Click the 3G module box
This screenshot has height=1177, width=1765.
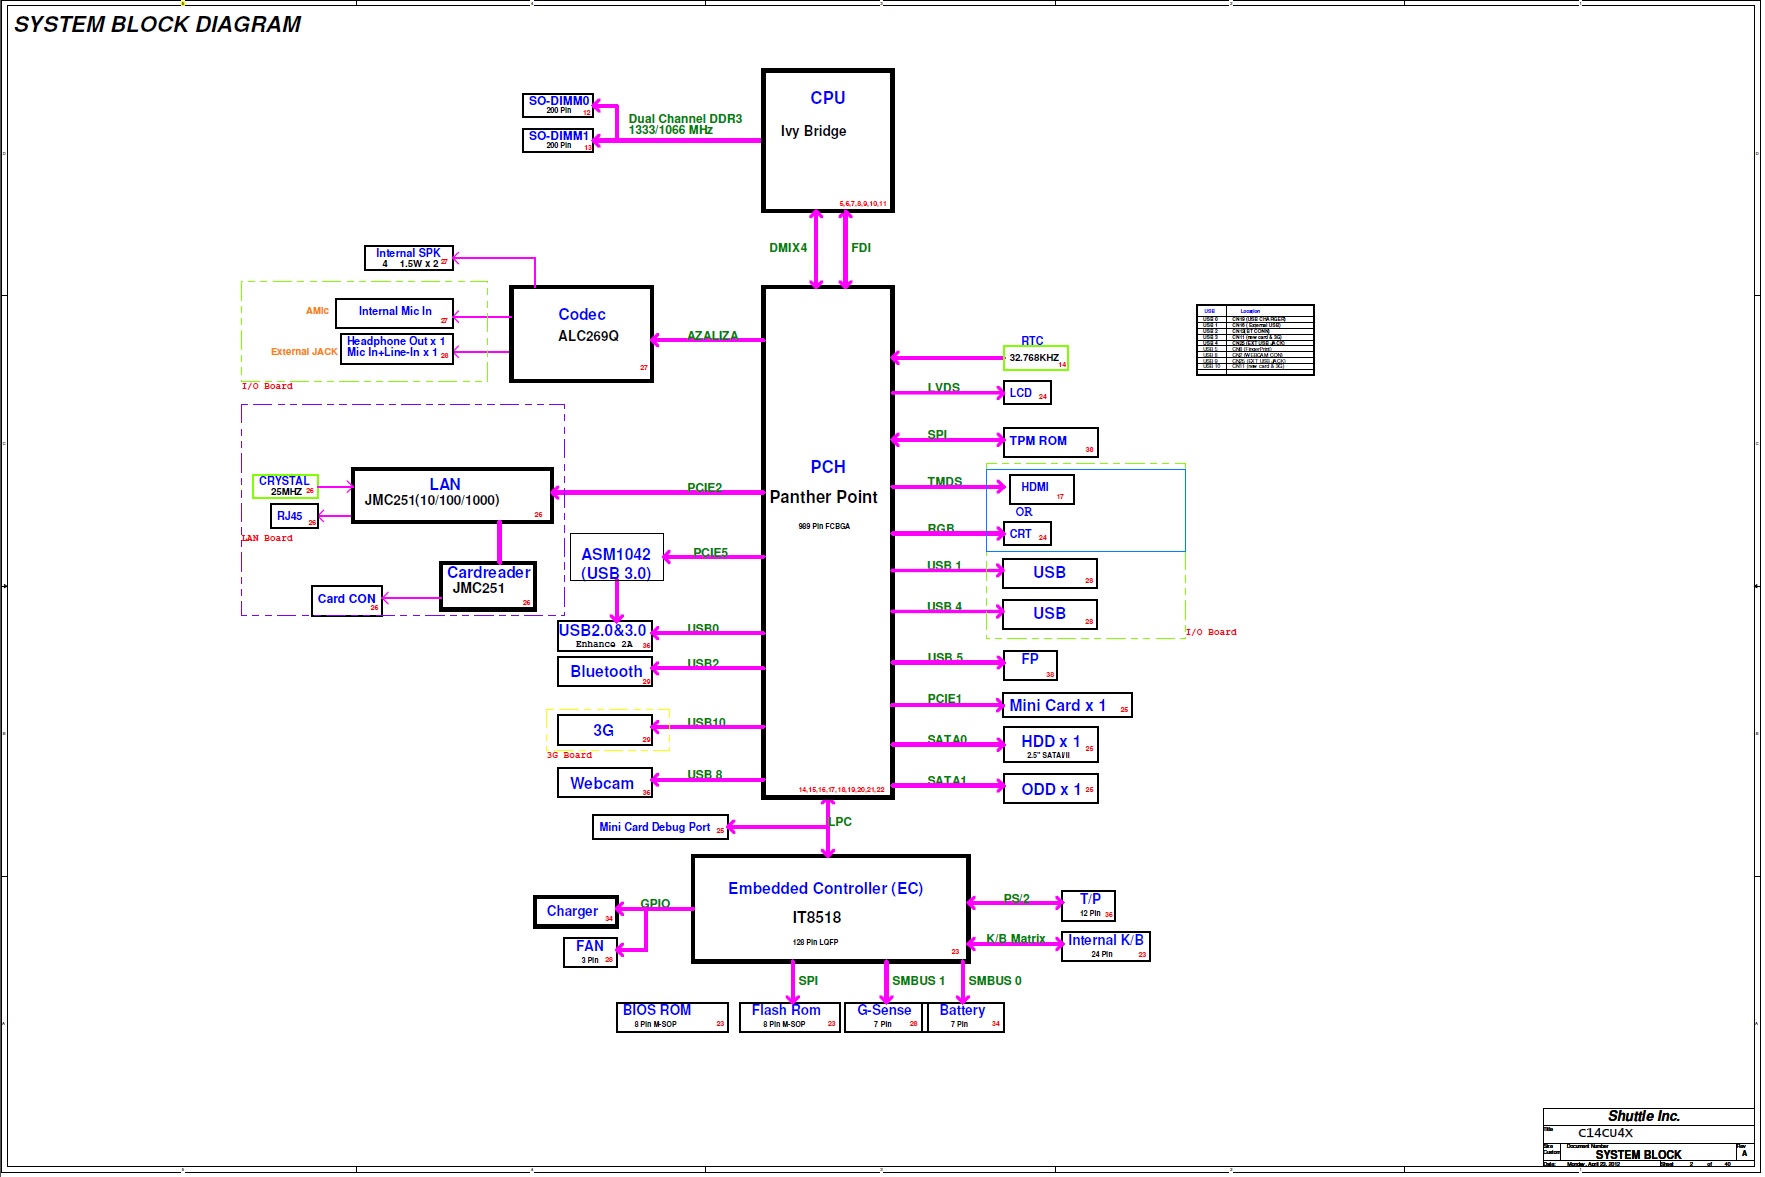point(605,730)
